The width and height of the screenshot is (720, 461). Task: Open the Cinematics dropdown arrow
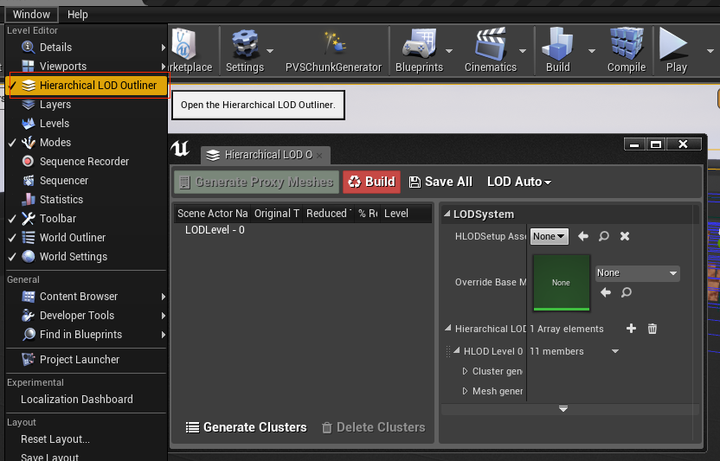[523, 51]
